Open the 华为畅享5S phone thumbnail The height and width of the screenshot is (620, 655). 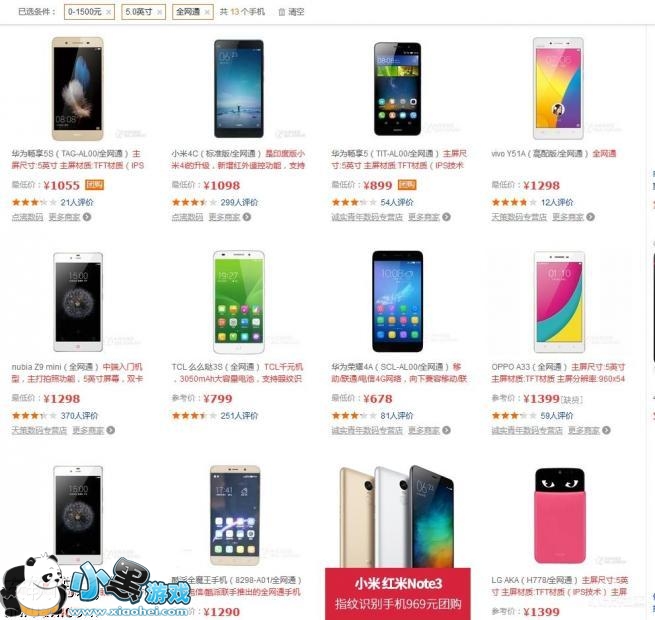click(x=78, y=89)
